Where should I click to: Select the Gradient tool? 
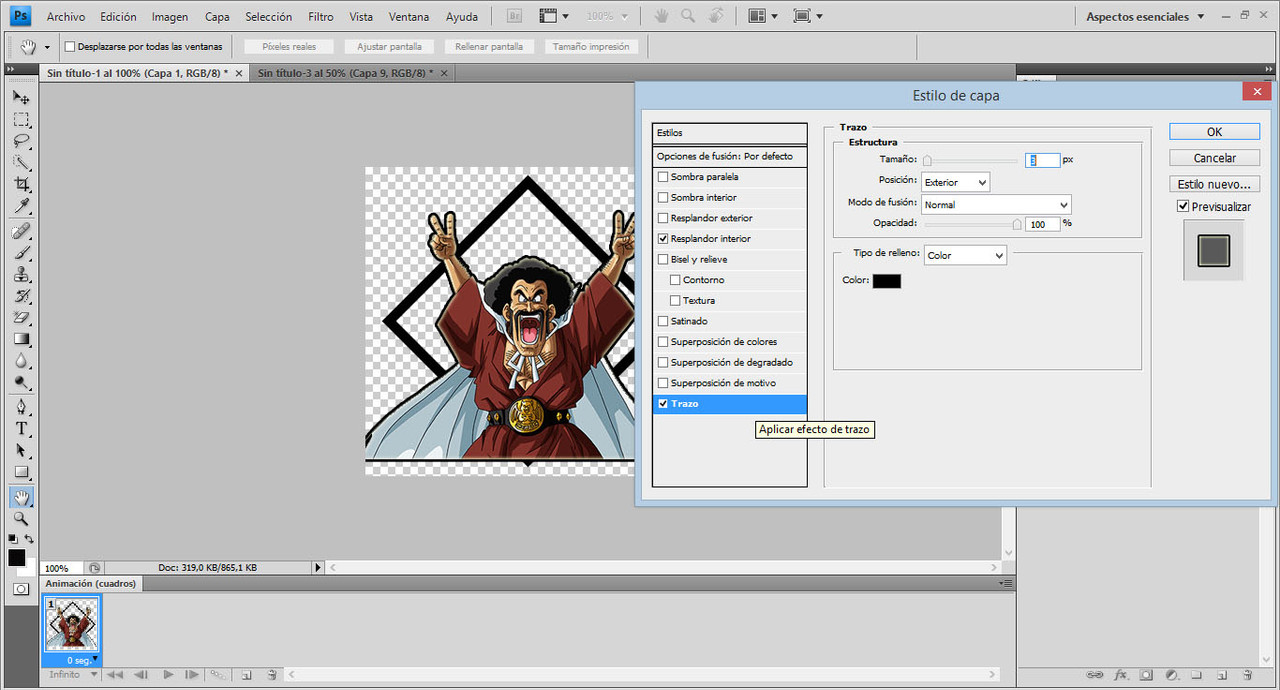pos(21,340)
